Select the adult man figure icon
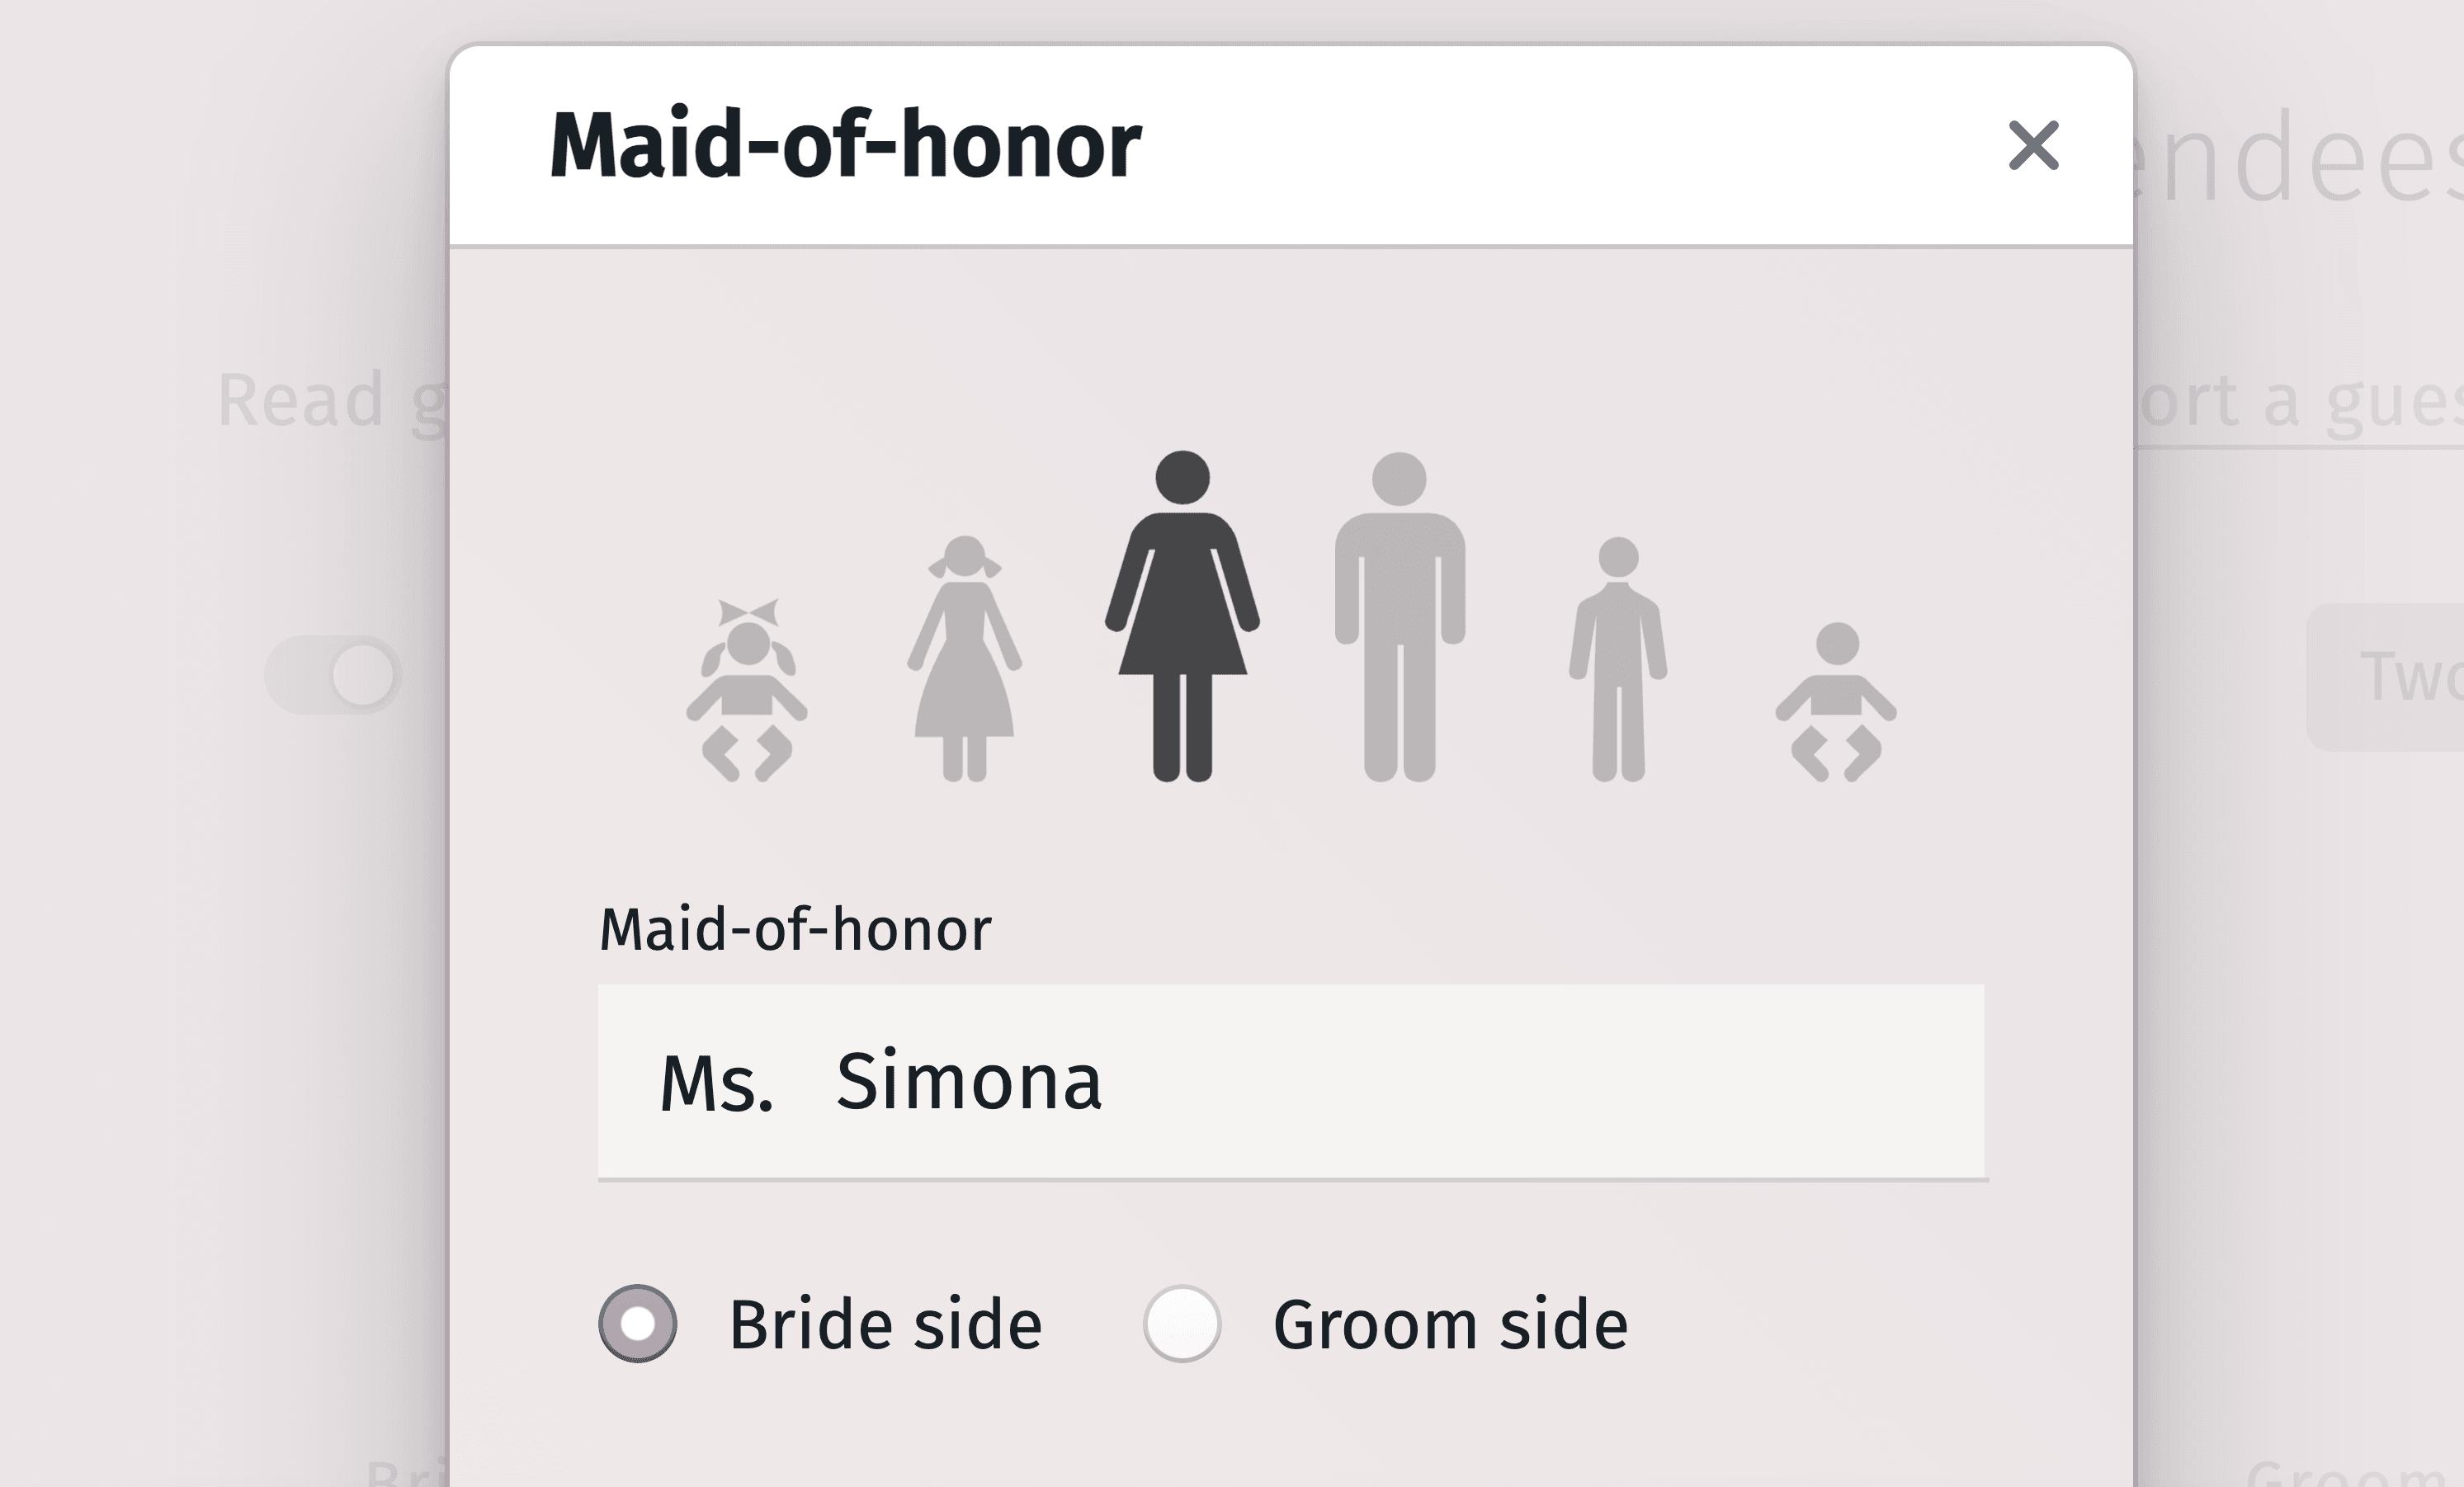Screen dimensions: 2464x1487 click(1400, 616)
